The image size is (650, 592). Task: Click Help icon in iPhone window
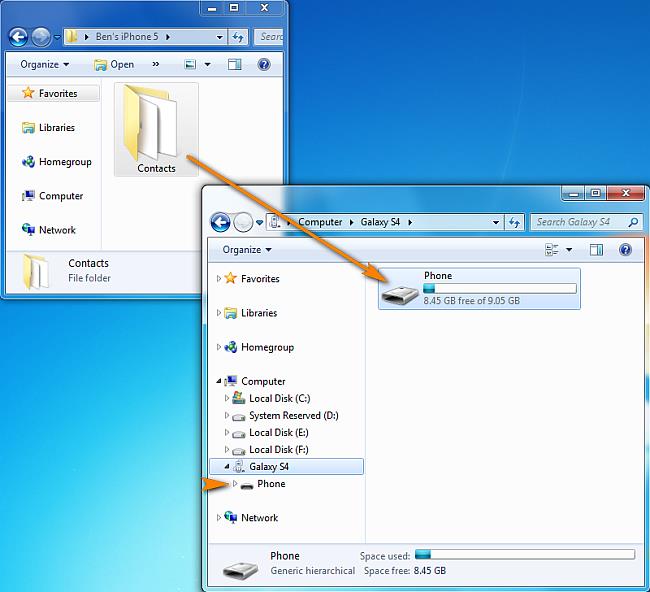264,64
